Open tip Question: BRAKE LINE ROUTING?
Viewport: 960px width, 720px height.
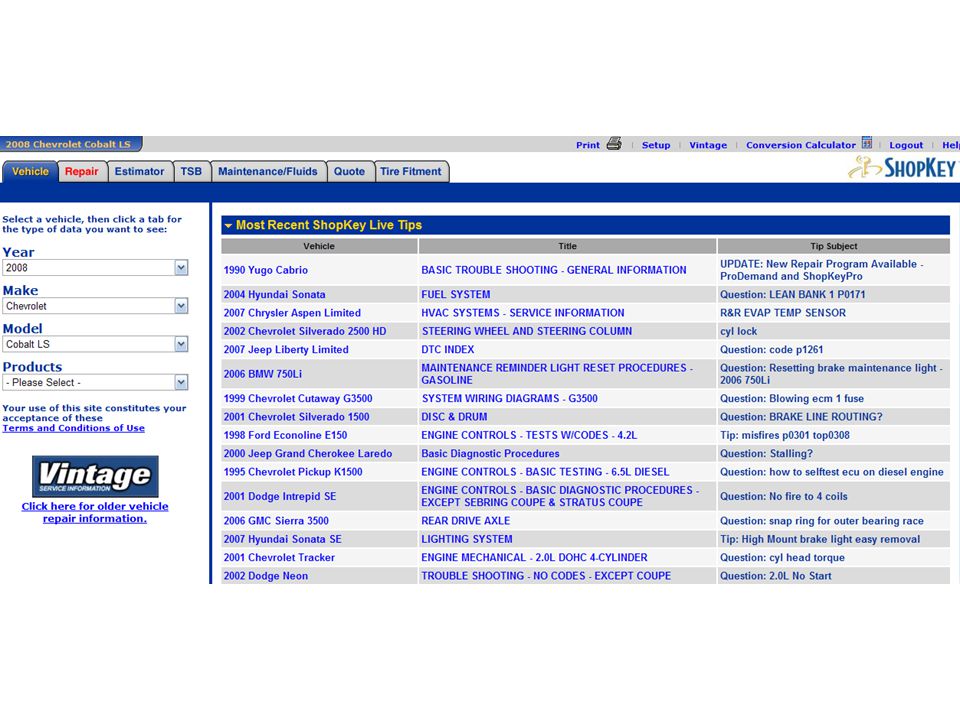(x=801, y=417)
